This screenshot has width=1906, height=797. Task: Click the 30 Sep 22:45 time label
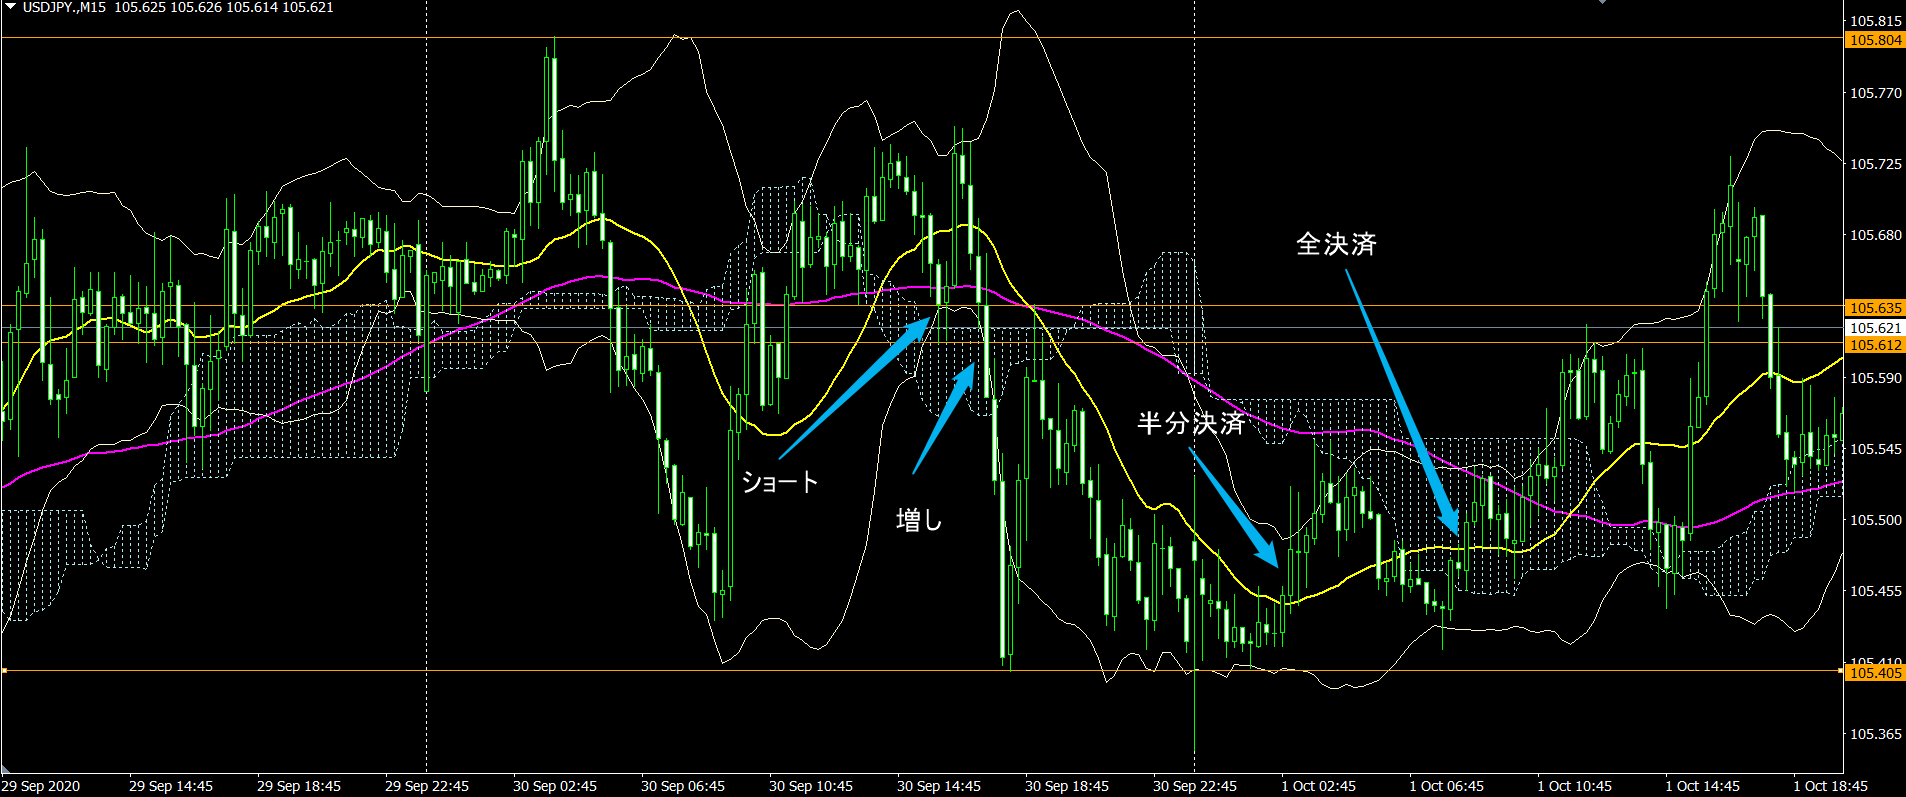click(x=1195, y=786)
